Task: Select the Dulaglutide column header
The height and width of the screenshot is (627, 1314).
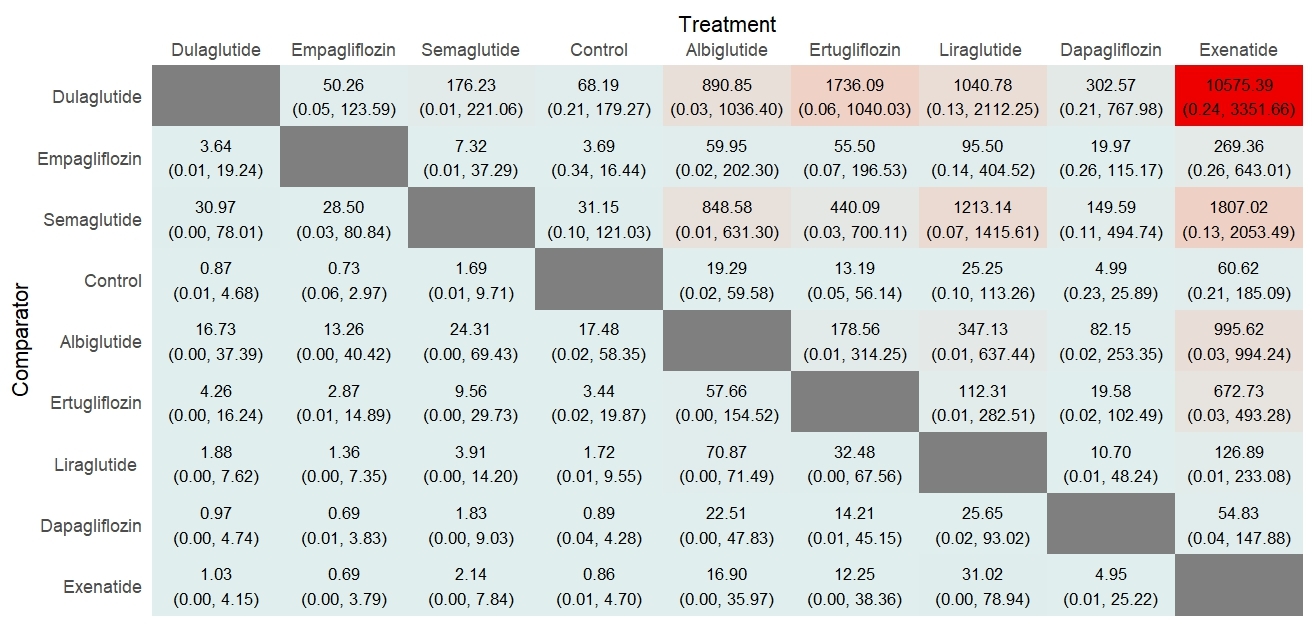Action: tap(216, 50)
